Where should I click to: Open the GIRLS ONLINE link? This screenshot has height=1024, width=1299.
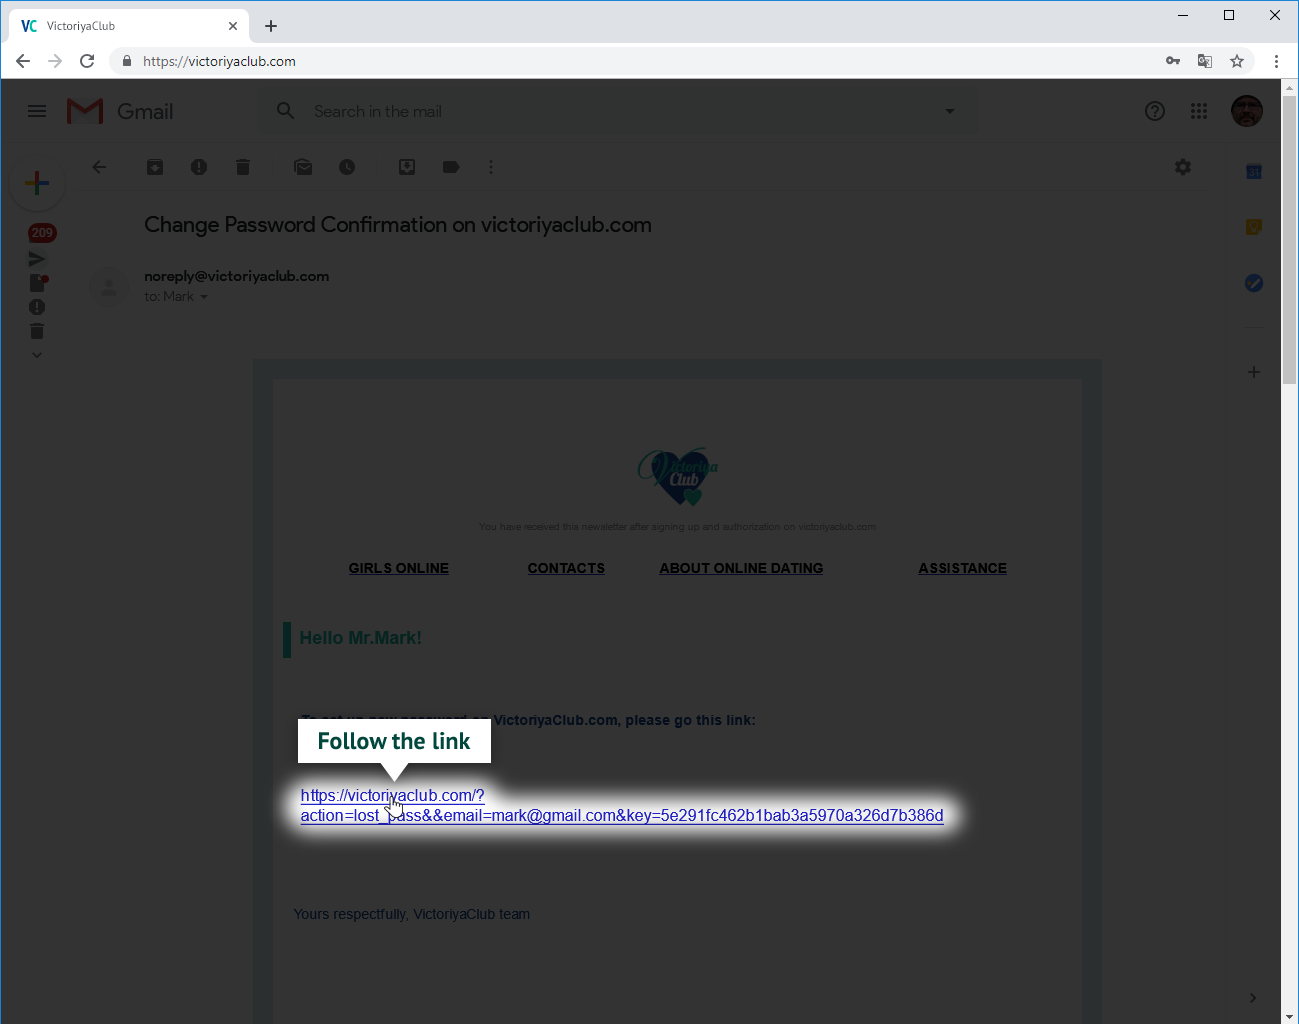[x=398, y=568]
